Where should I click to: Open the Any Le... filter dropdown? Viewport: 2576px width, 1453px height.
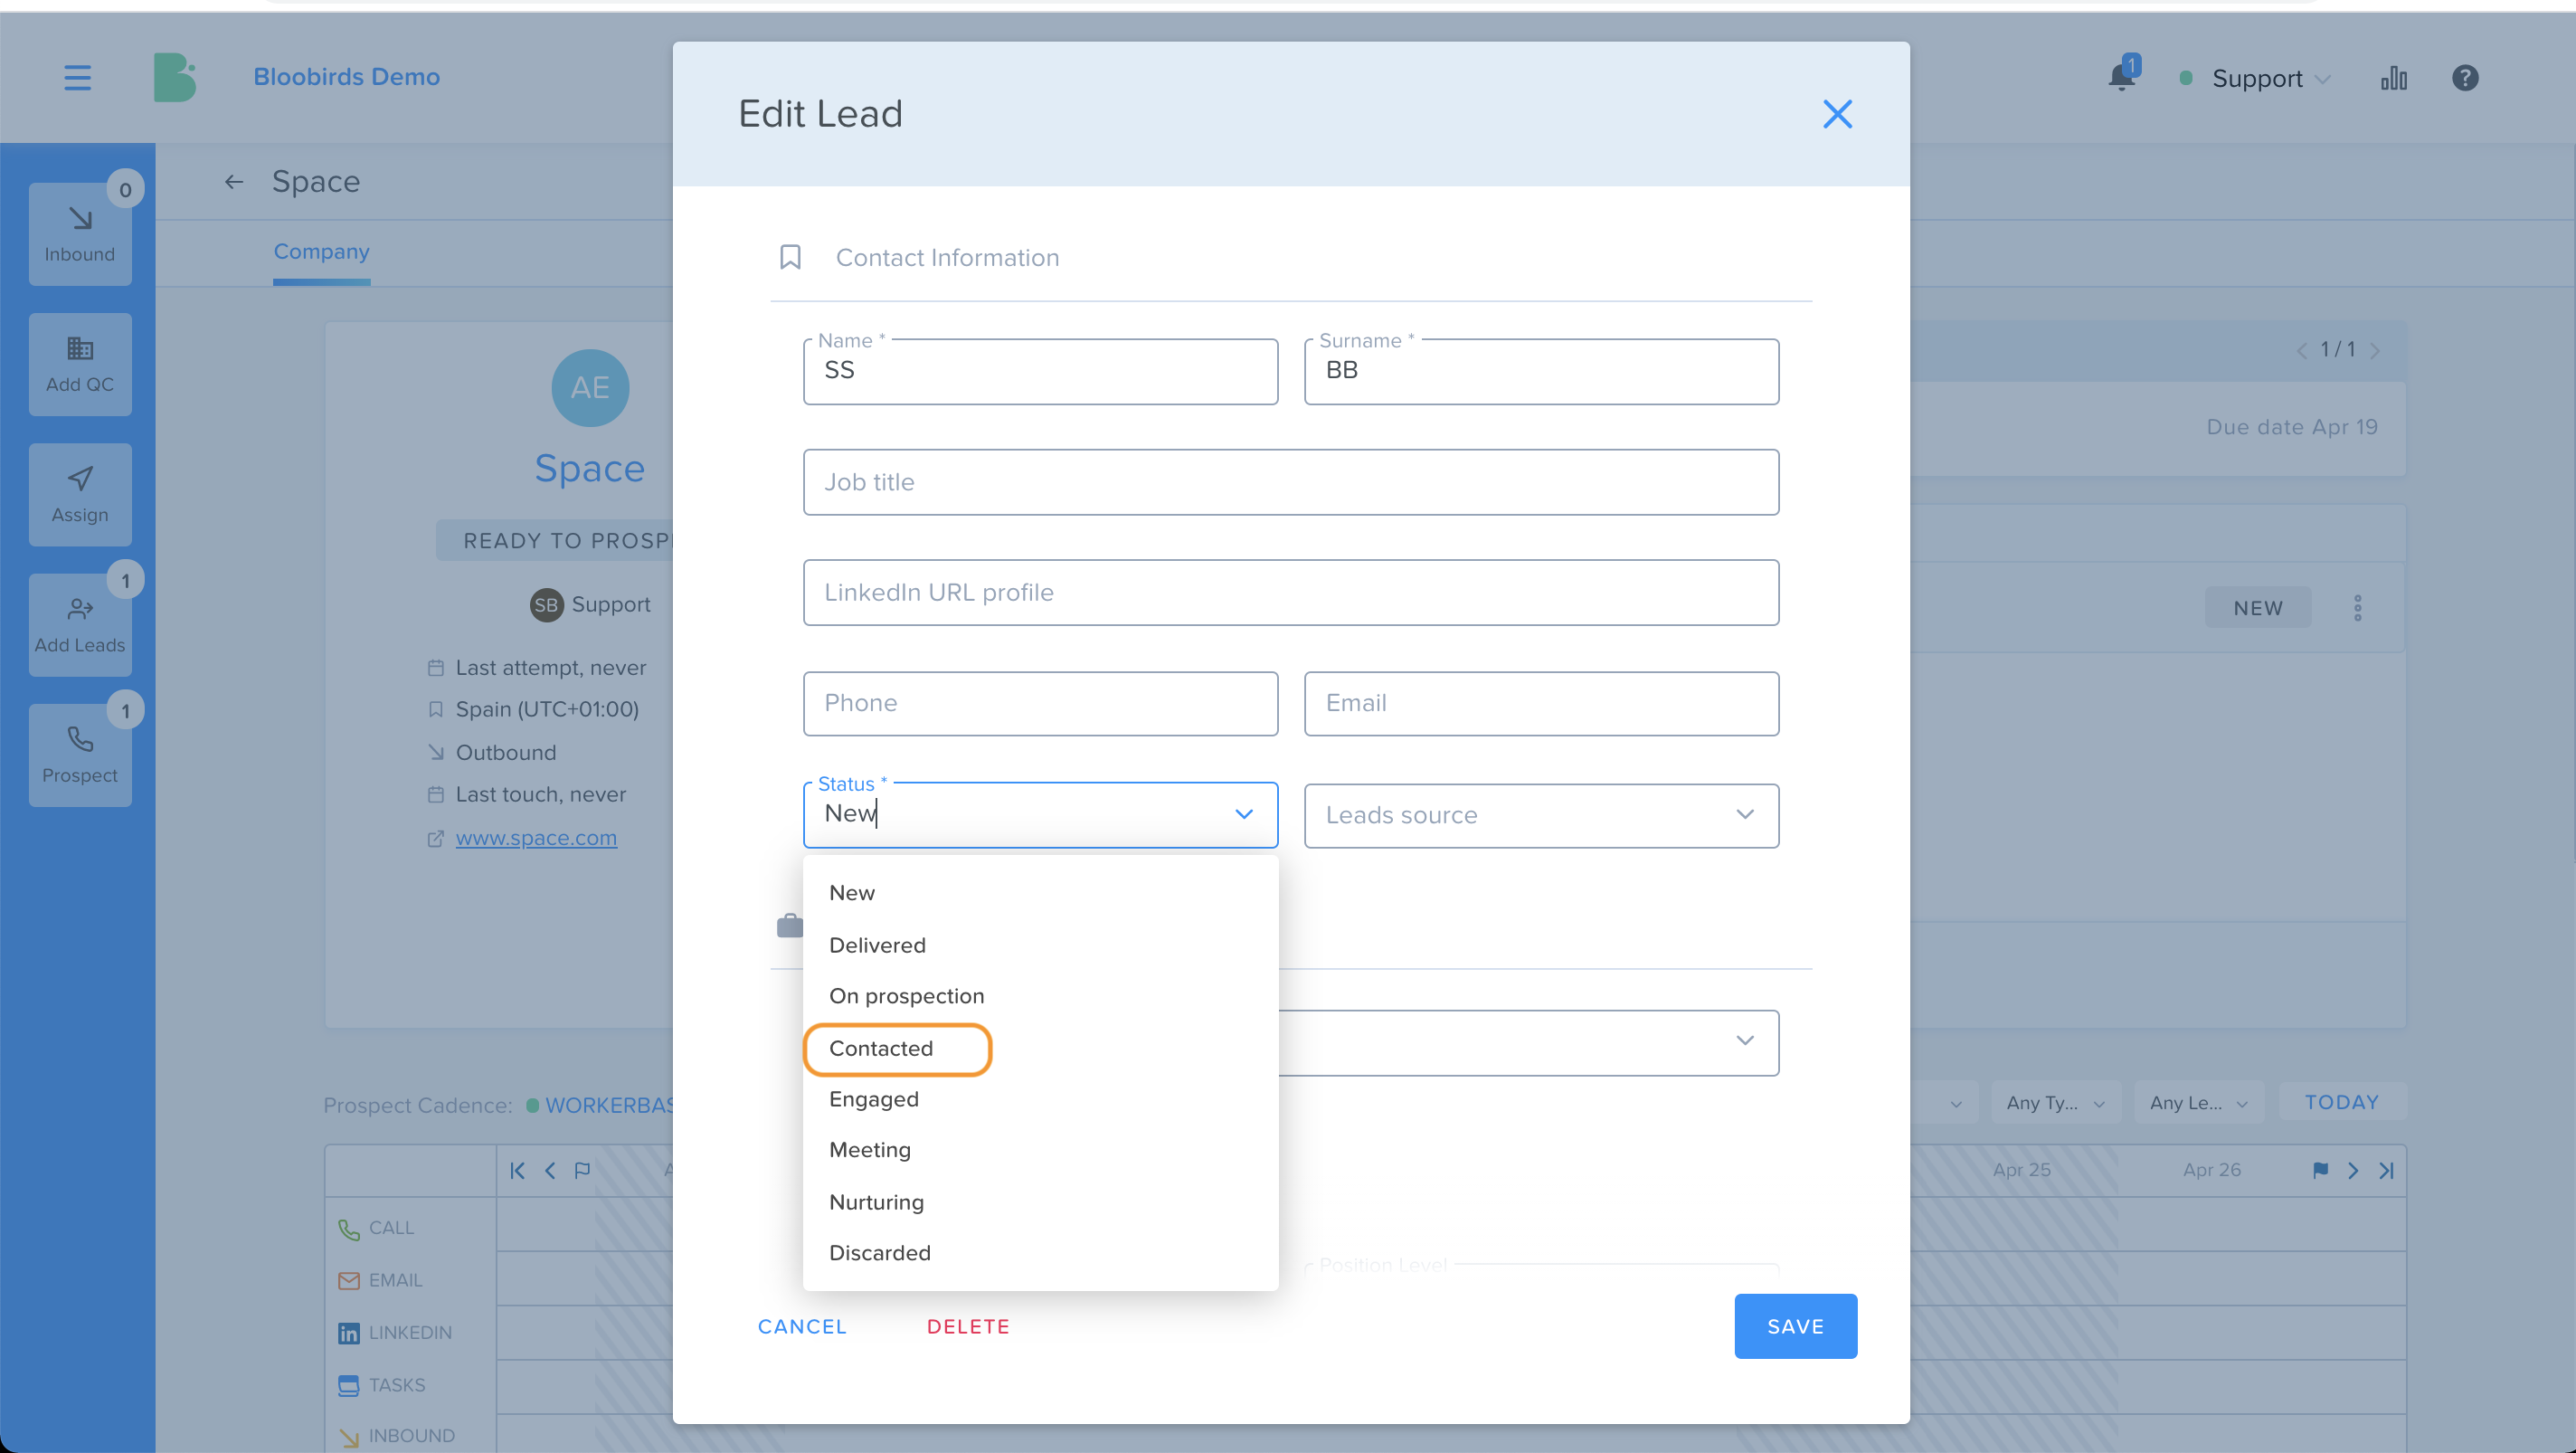[2198, 1102]
